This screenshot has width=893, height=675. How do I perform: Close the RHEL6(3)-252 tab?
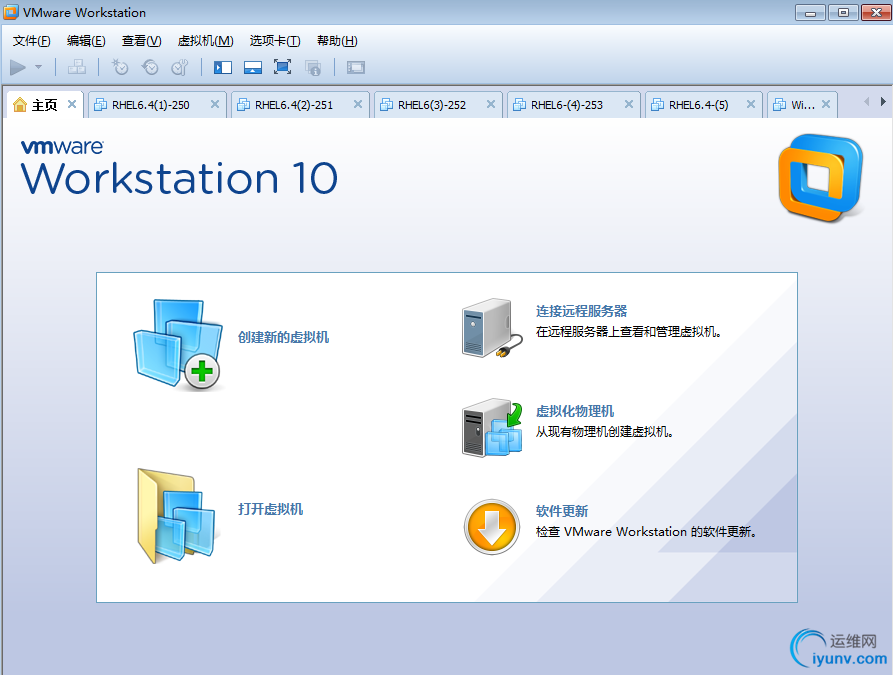[491, 104]
